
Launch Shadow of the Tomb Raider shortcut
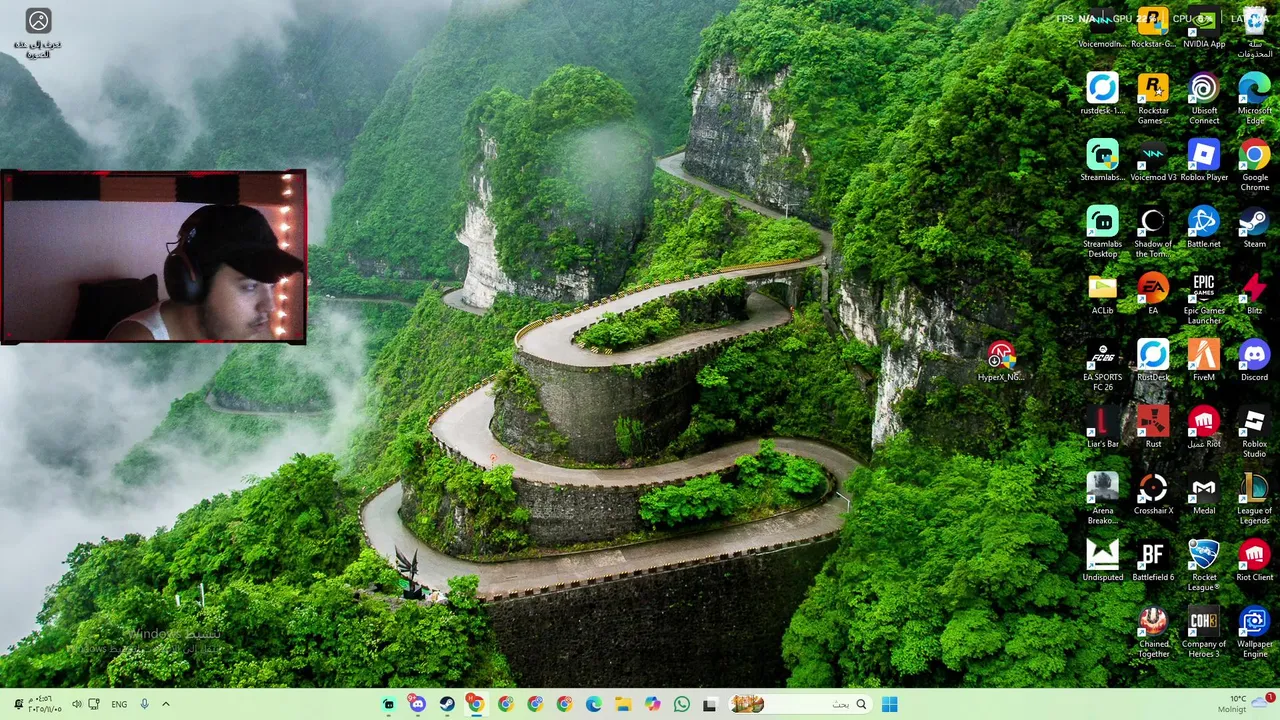coord(1153,232)
